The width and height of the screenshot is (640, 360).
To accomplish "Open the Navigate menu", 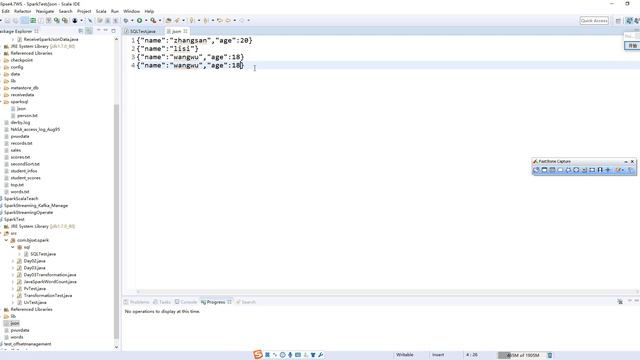I will (x=45, y=11).
